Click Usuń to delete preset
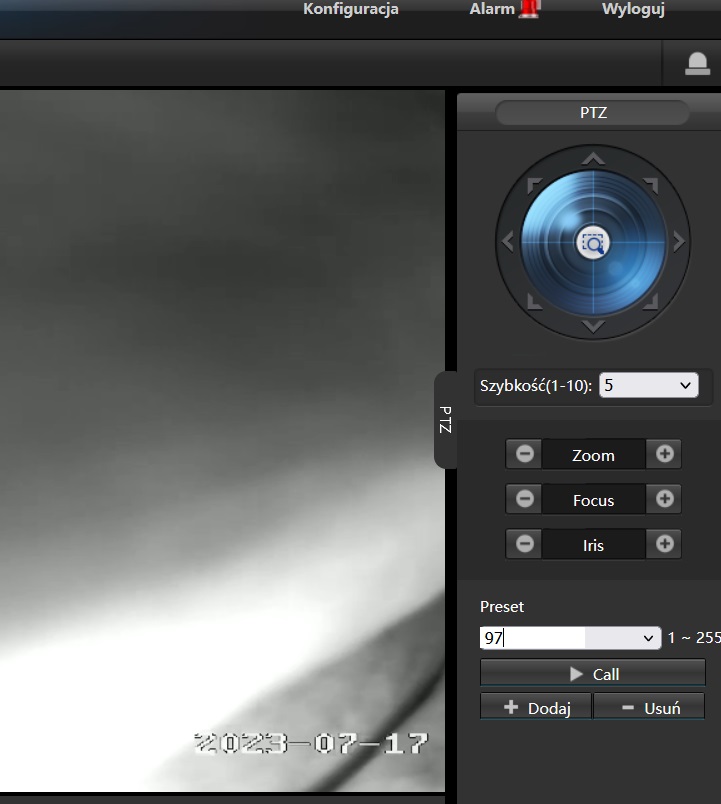The image size is (721, 804). [x=649, y=708]
